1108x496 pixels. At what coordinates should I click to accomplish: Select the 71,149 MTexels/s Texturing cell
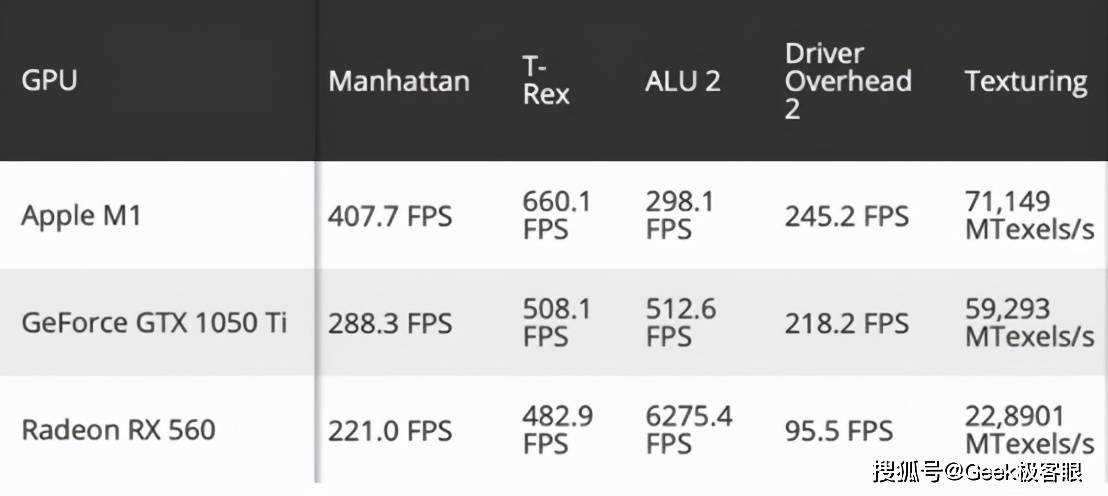1029,215
